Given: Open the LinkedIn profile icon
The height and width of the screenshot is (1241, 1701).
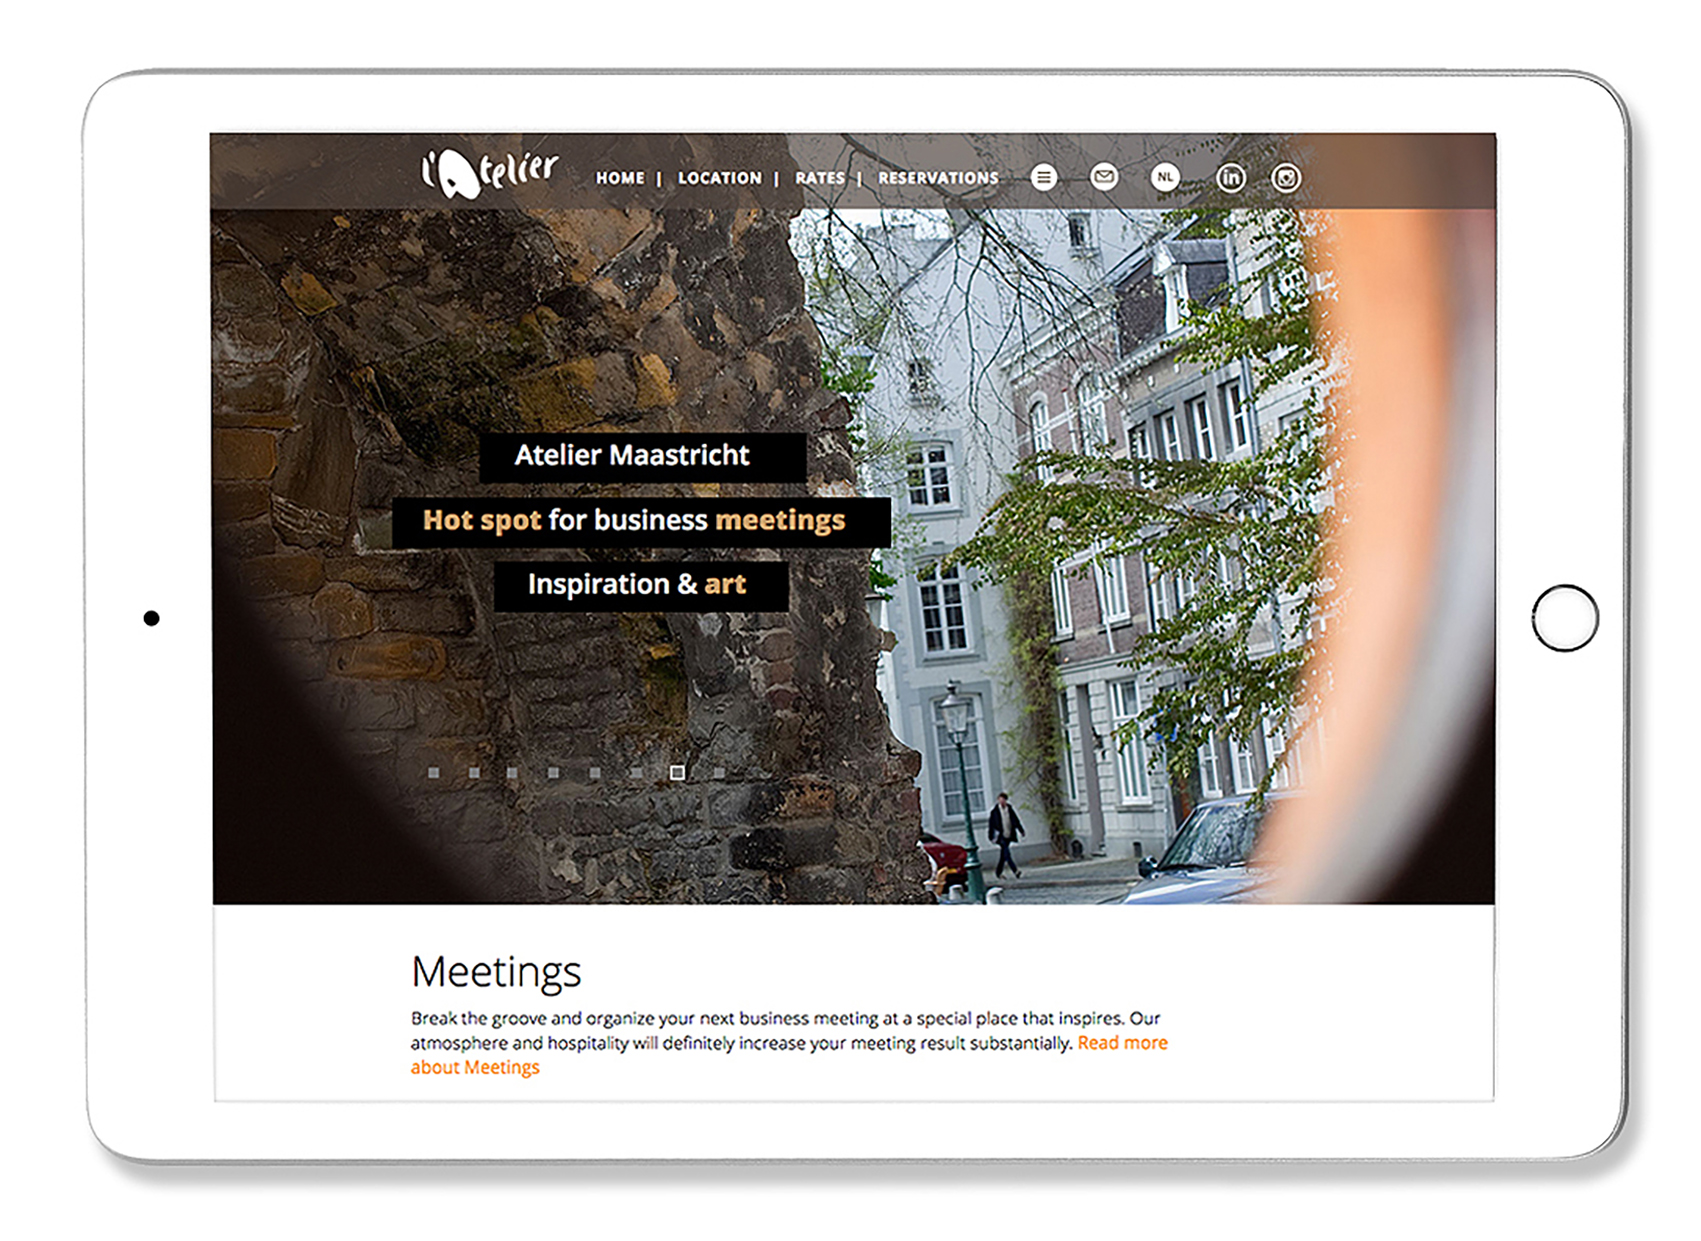Looking at the screenshot, I should (x=1230, y=178).
